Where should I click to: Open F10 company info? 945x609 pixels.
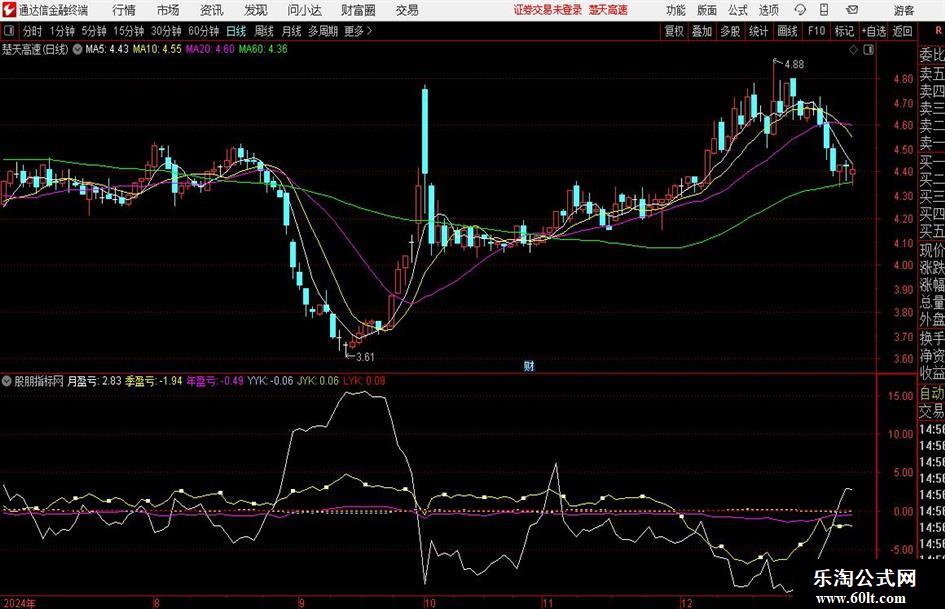pyautogui.click(x=816, y=31)
